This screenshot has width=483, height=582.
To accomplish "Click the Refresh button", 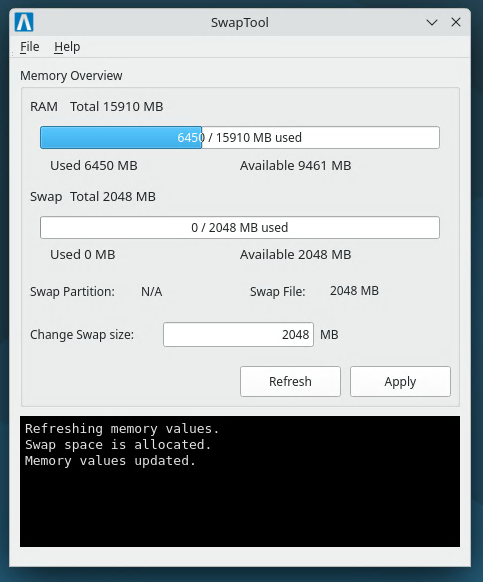I will tap(290, 381).
